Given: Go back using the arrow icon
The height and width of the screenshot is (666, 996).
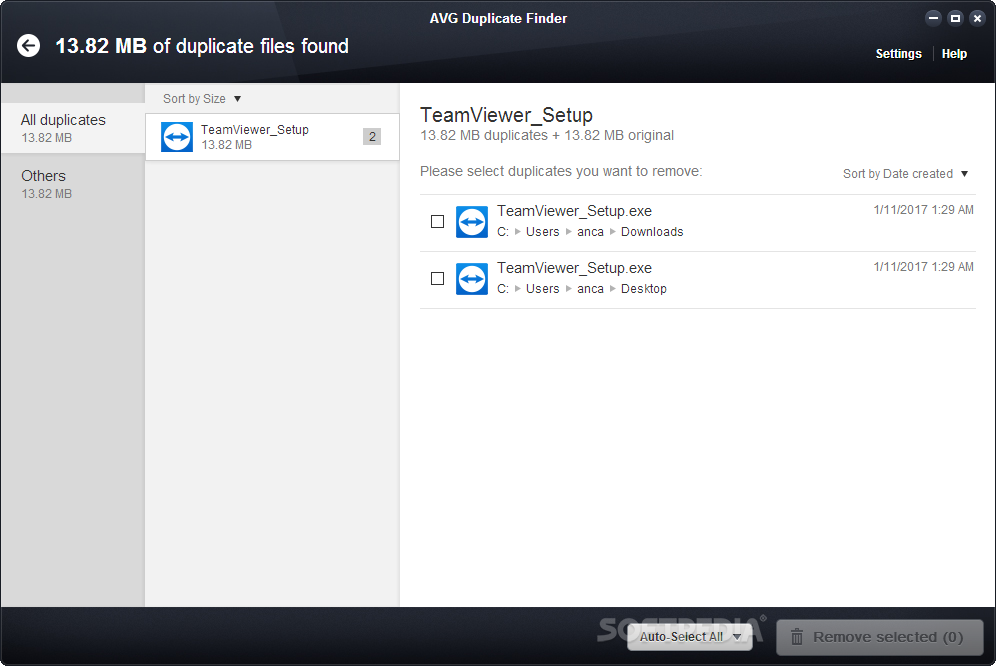Looking at the screenshot, I should [x=28, y=46].
